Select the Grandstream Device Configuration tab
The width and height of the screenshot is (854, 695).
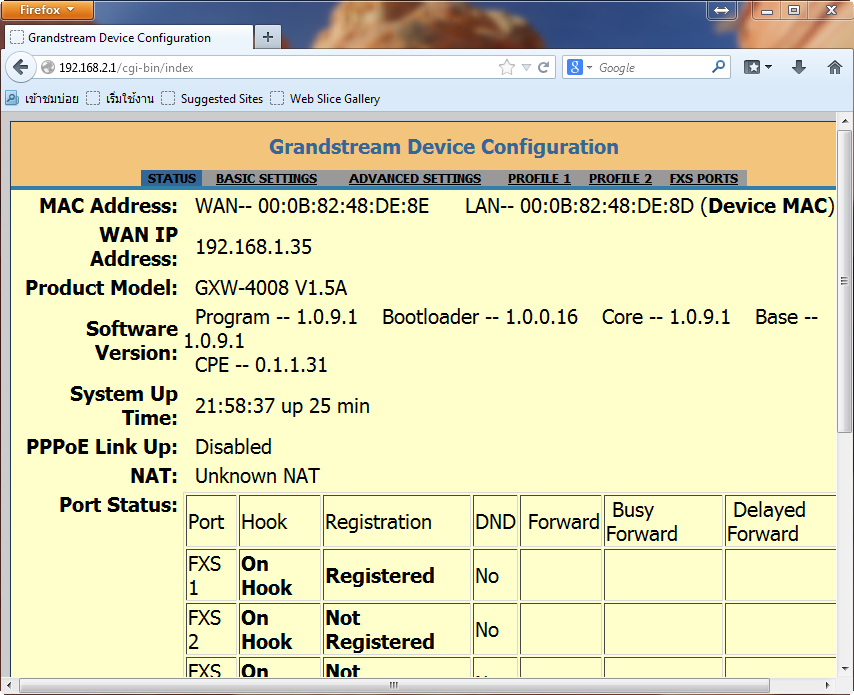129,38
